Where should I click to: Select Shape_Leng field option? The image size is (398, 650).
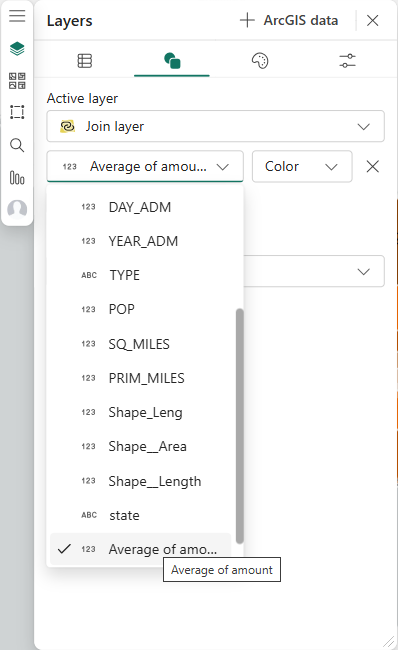pos(141,412)
